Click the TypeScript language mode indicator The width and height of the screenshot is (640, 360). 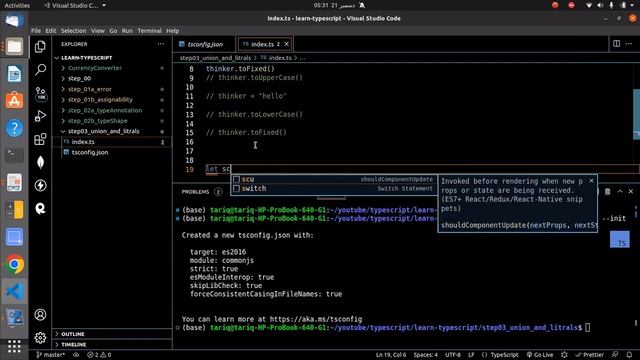tap(504, 355)
